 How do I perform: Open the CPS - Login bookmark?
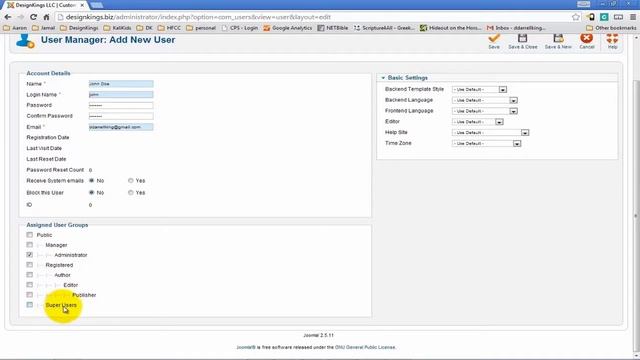tap(240, 28)
